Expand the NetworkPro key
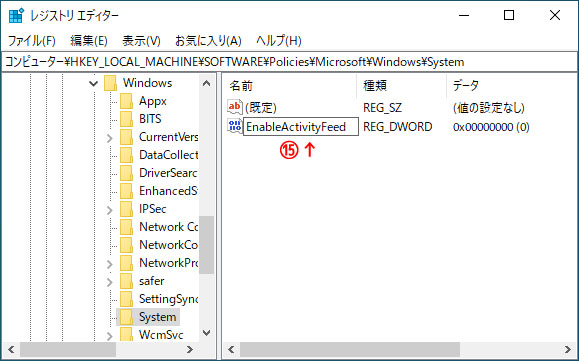This screenshot has width=579, height=361. (x=109, y=264)
